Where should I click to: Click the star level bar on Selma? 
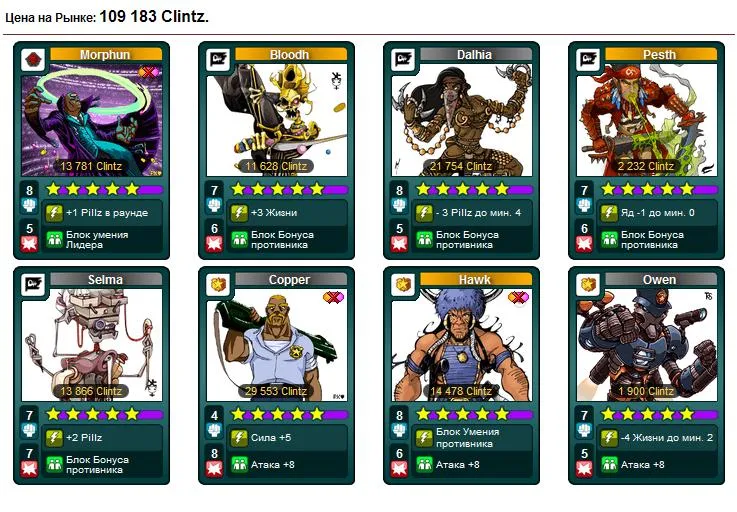[x=104, y=414]
